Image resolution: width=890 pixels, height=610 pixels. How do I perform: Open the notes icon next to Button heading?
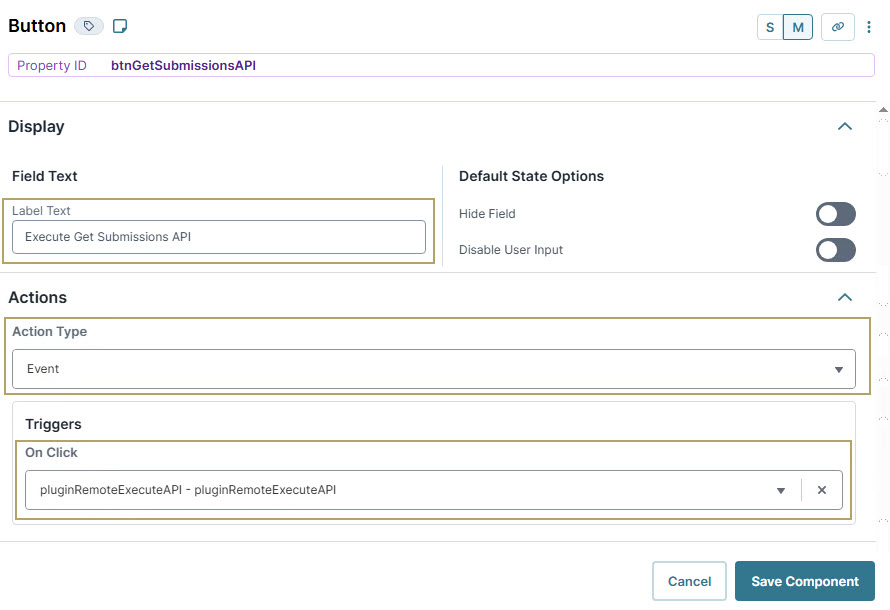(120, 25)
